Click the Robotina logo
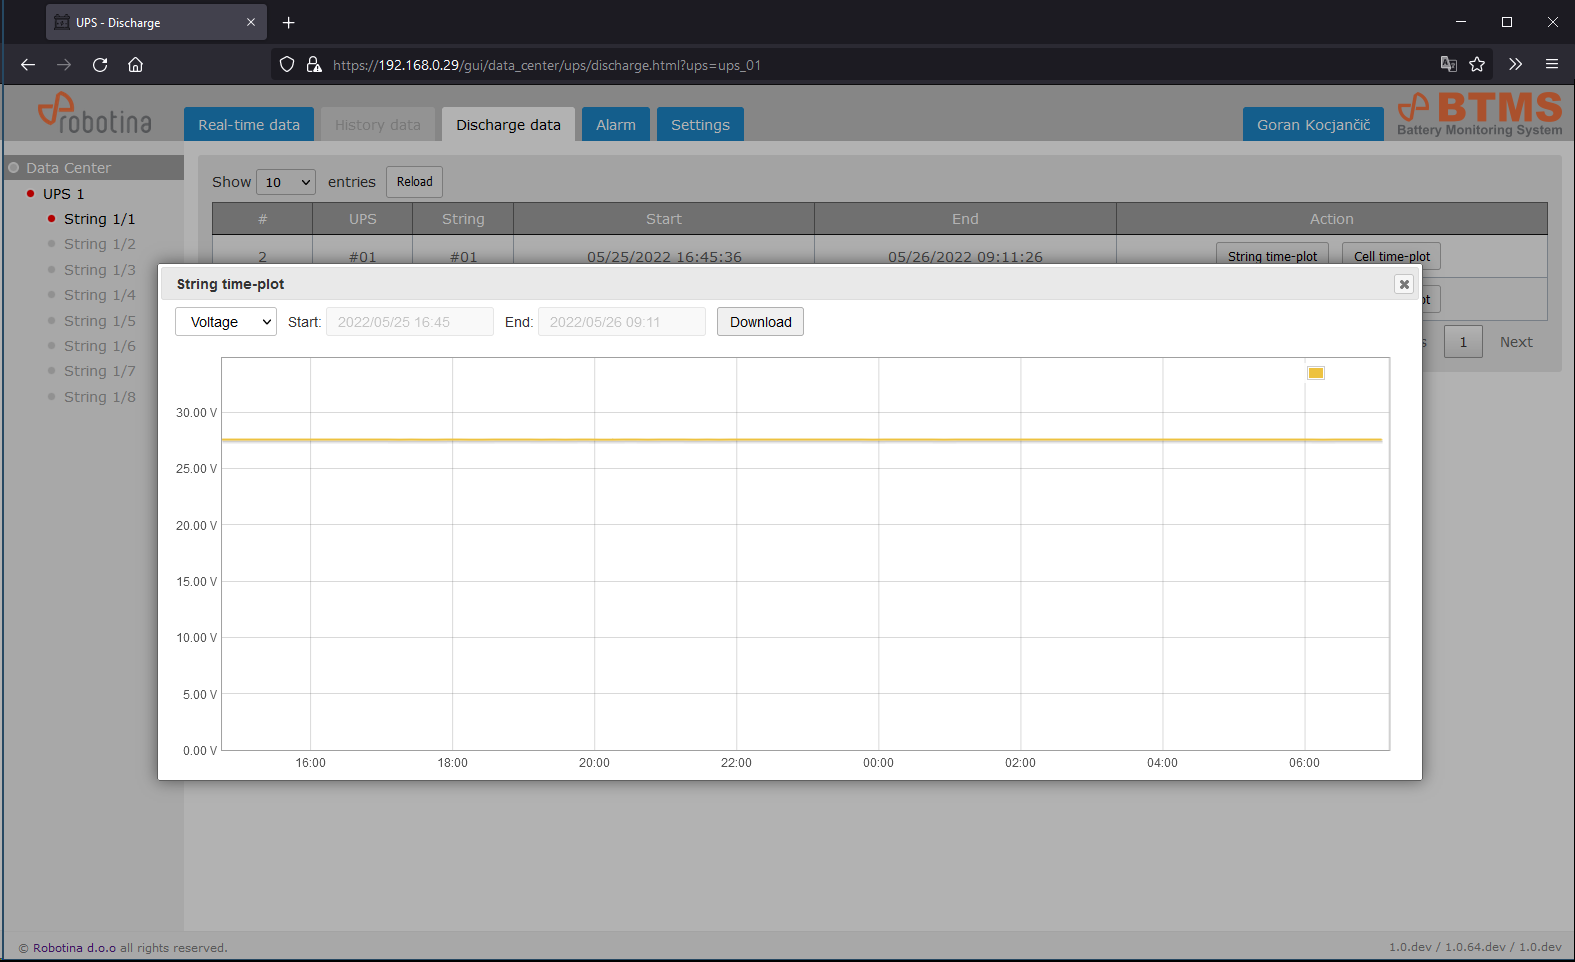The height and width of the screenshot is (962, 1575). coord(95,114)
